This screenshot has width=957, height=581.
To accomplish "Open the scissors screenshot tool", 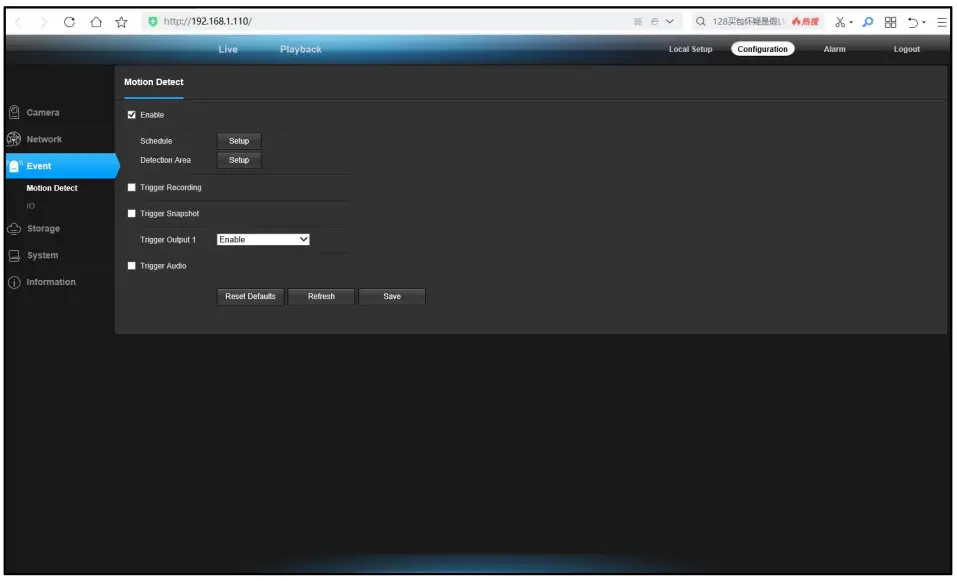I will (840, 22).
